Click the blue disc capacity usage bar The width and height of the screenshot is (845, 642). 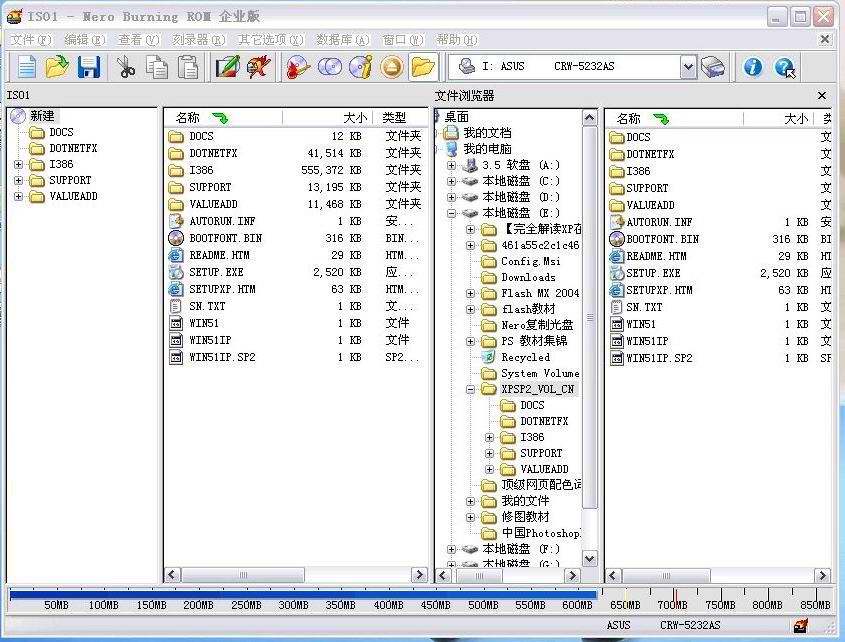[x=303, y=595]
